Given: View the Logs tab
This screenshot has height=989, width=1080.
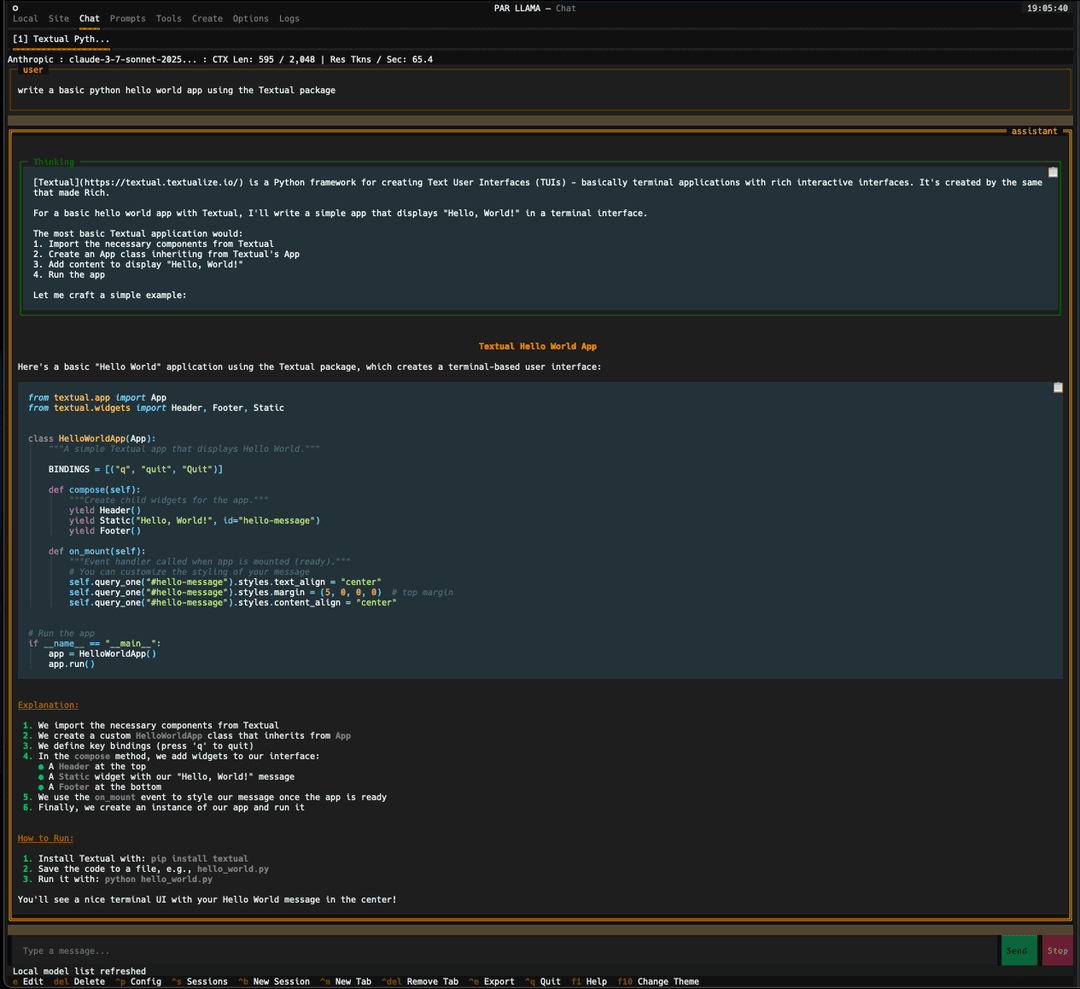Looking at the screenshot, I should (289, 19).
